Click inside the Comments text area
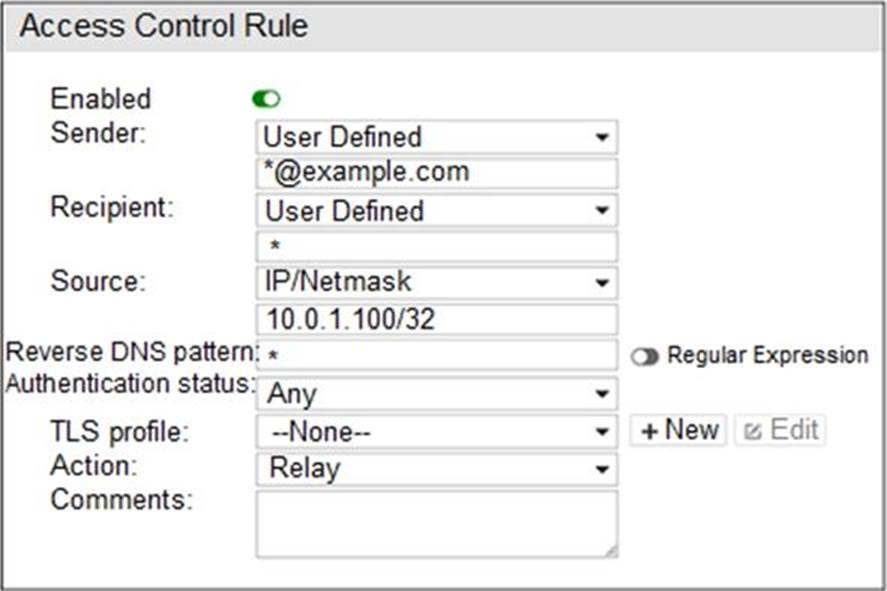 click(x=436, y=522)
